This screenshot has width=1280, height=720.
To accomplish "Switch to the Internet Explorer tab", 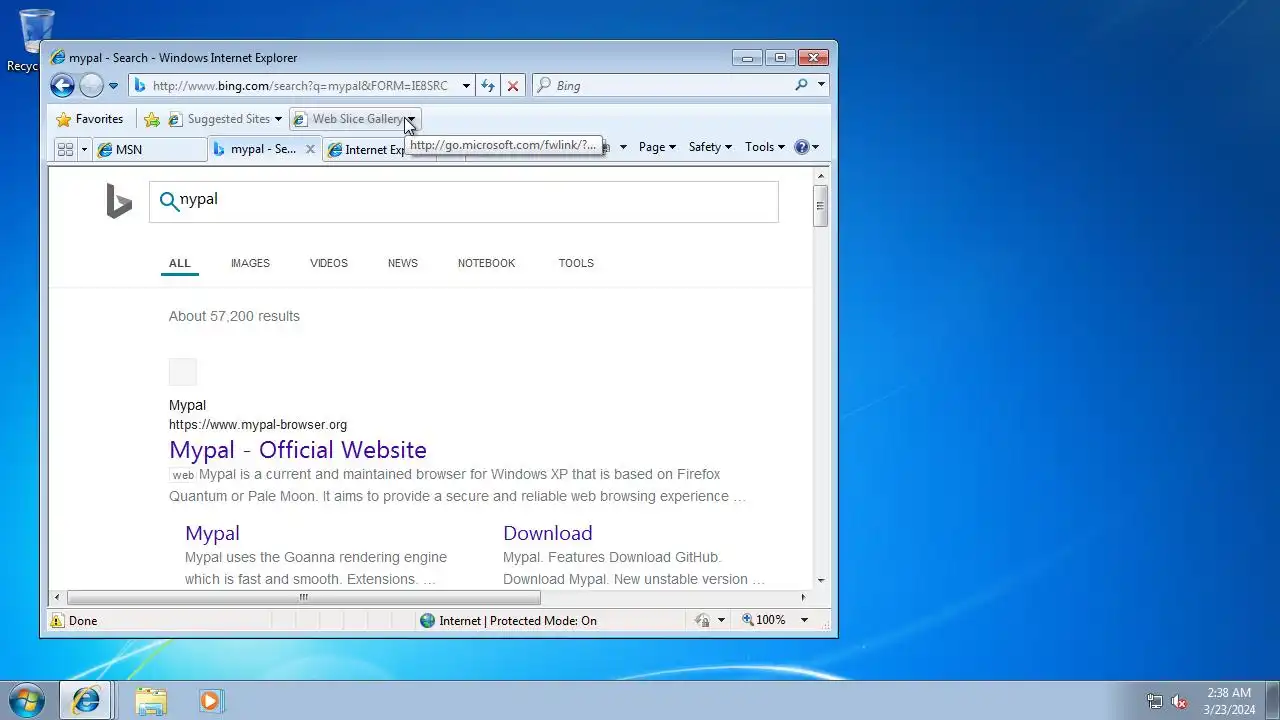I will click(366, 150).
